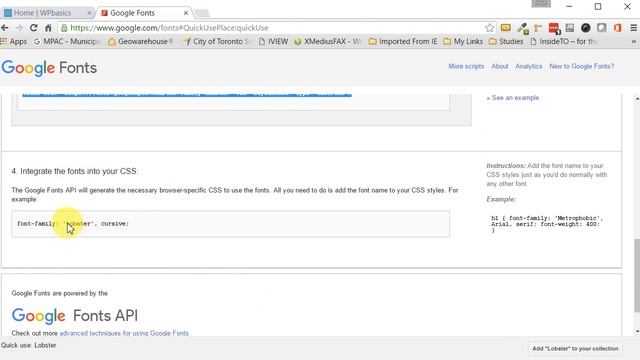Click the page vertical scrollbar thumb
This screenshot has width=640, height=360.
(637, 276)
